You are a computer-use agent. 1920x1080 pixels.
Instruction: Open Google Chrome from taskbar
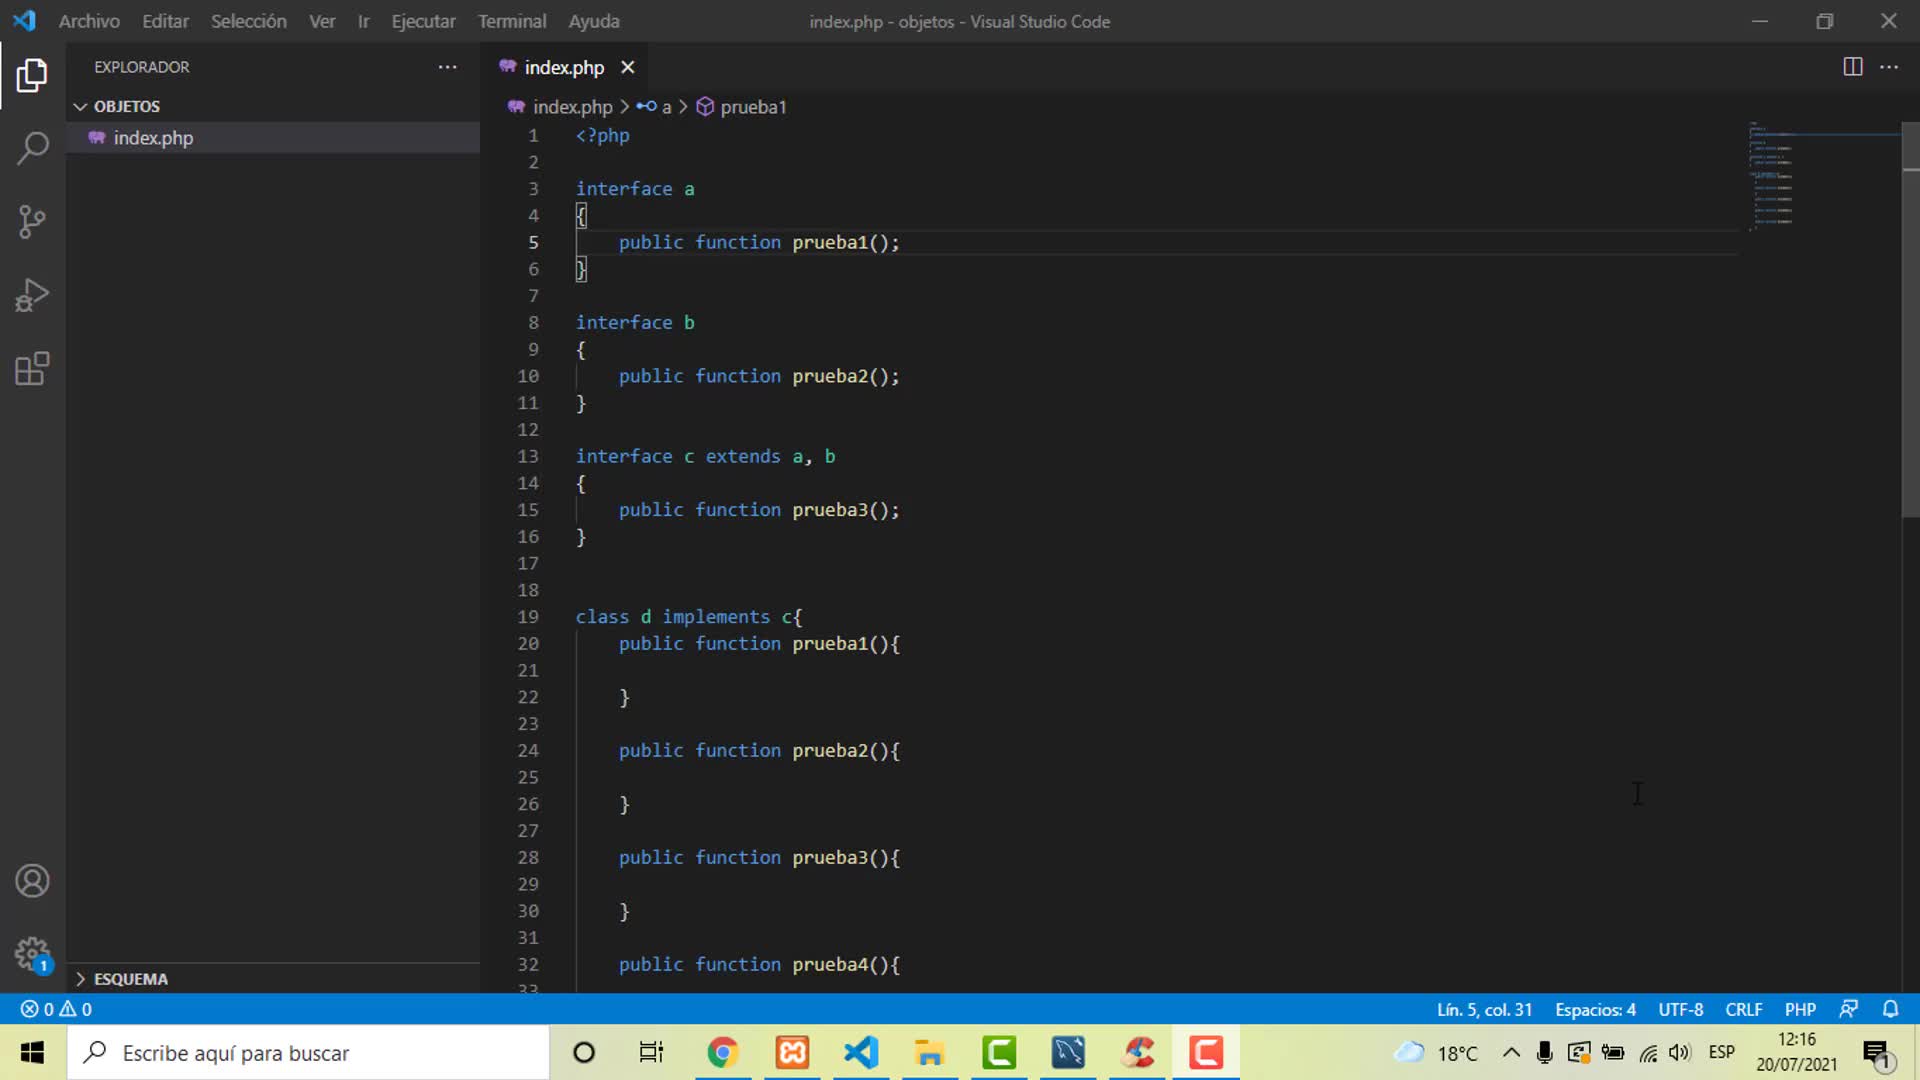(722, 1052)
